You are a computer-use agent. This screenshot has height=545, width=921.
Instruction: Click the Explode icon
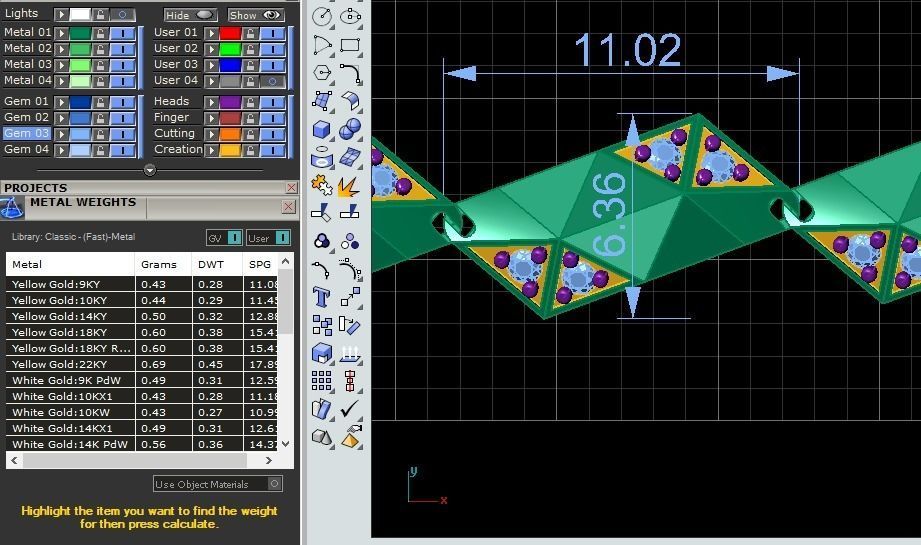[349, 187]
